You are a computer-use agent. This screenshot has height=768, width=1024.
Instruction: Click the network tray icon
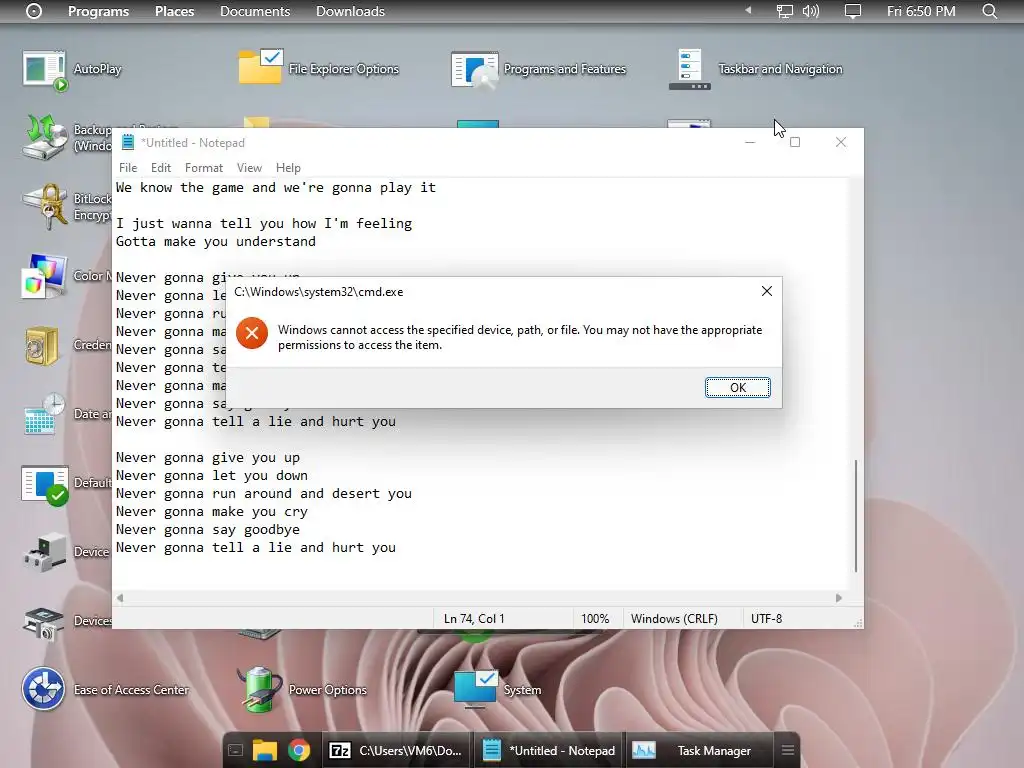(x=784, y=11)
